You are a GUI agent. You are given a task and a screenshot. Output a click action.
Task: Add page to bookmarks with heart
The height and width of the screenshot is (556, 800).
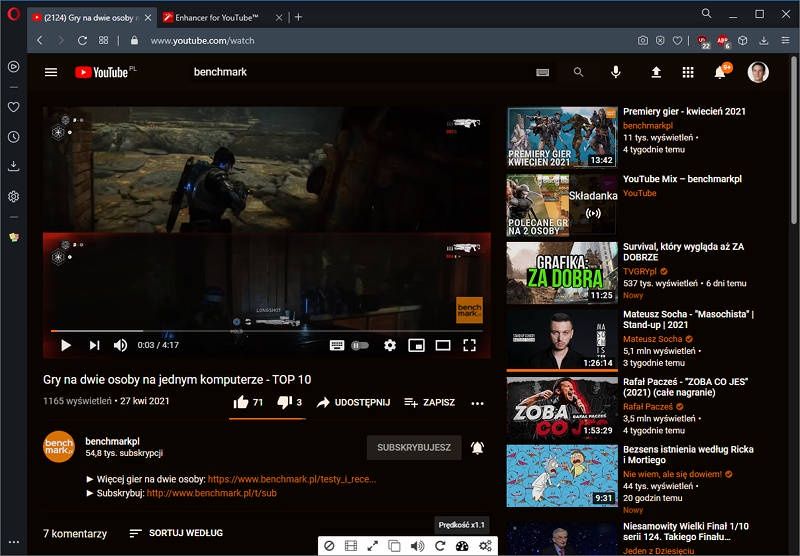point(678,40)
